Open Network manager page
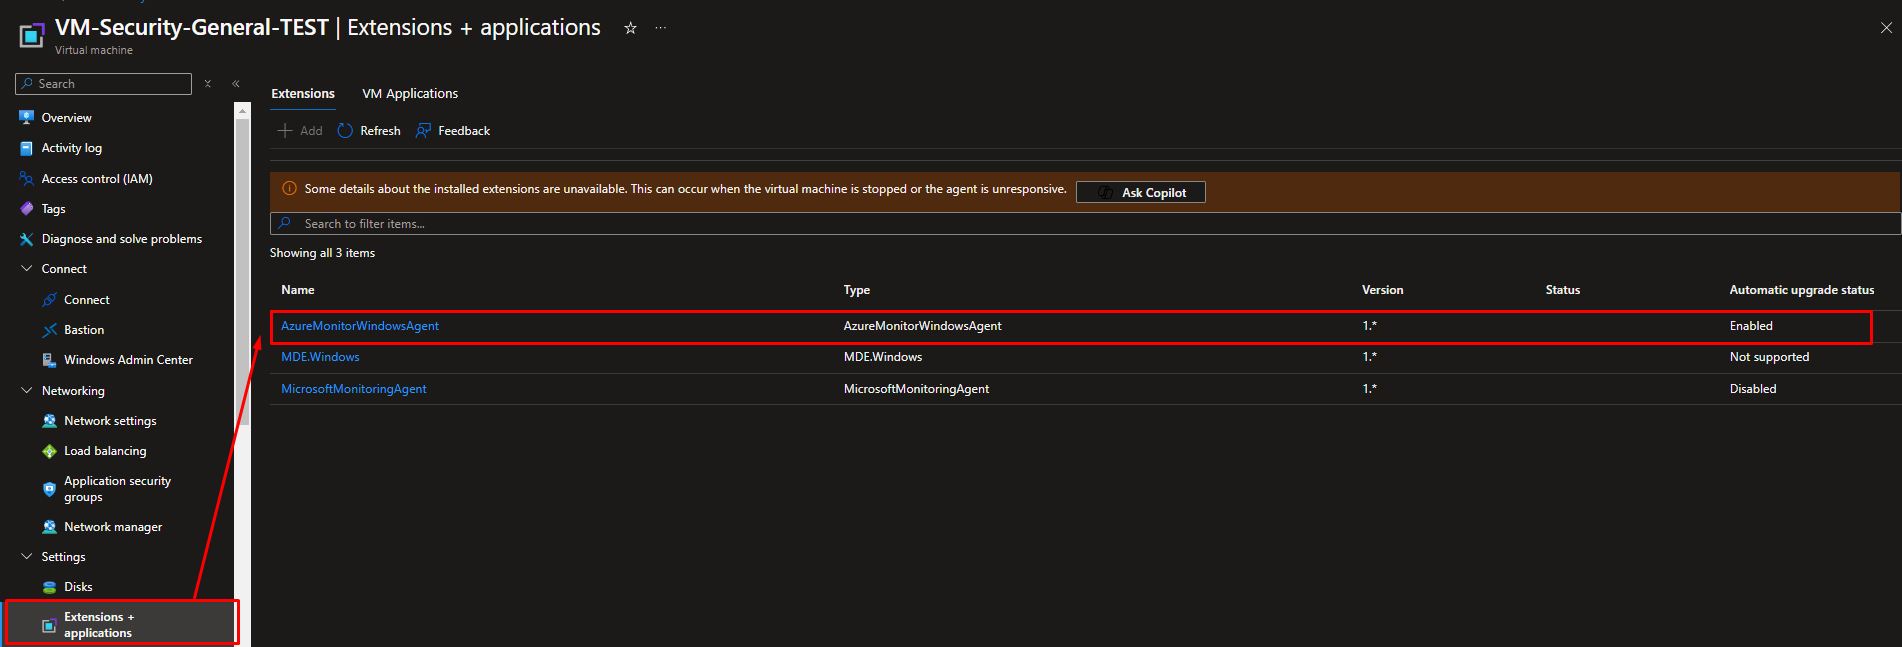This screenshot has height=647, width=1902. [x=113, y=527]
